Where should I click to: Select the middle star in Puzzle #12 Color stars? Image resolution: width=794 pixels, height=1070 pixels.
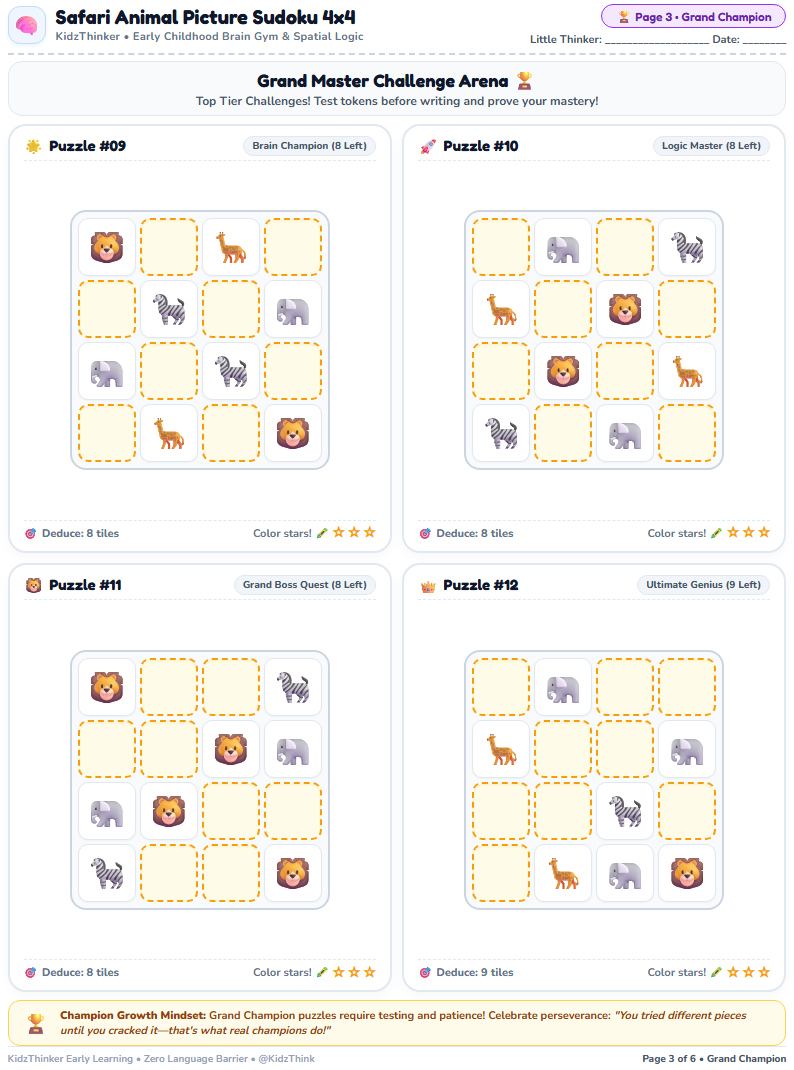click(x=748, y=972)
